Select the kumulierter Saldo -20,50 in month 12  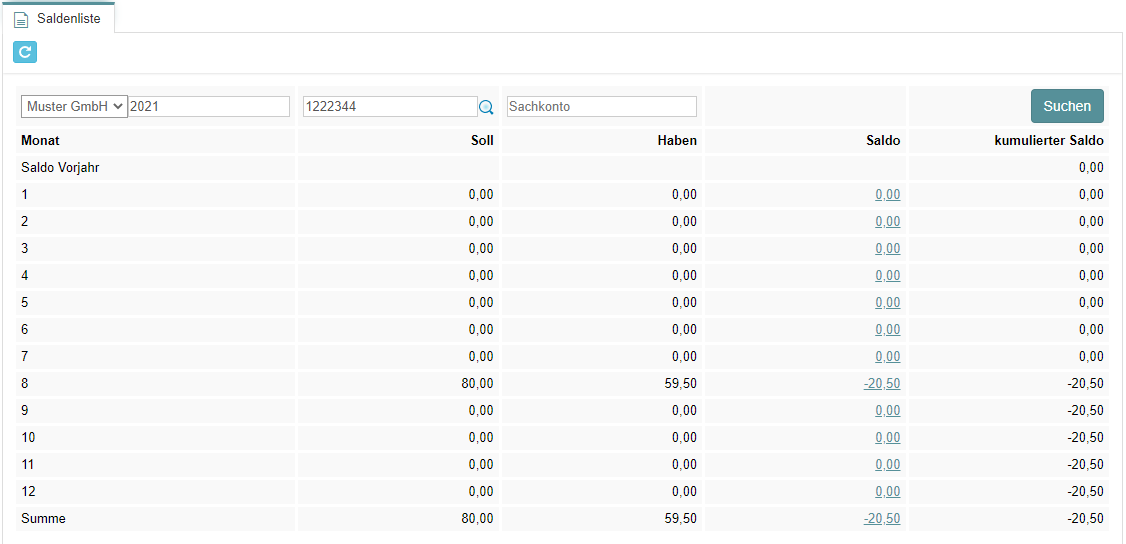[1085, 492]
